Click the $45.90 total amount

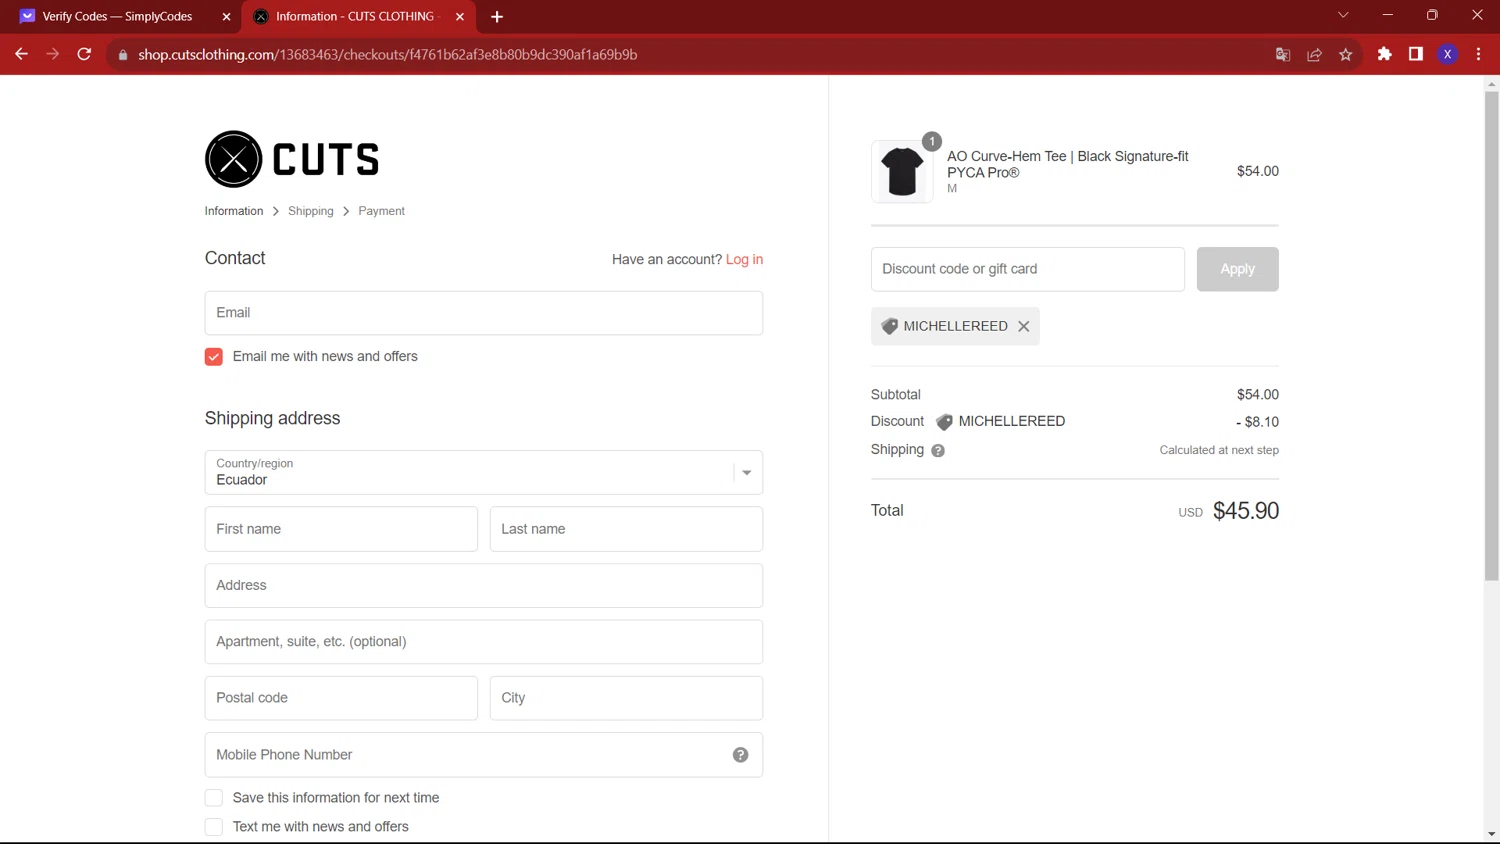point(1246,511)
